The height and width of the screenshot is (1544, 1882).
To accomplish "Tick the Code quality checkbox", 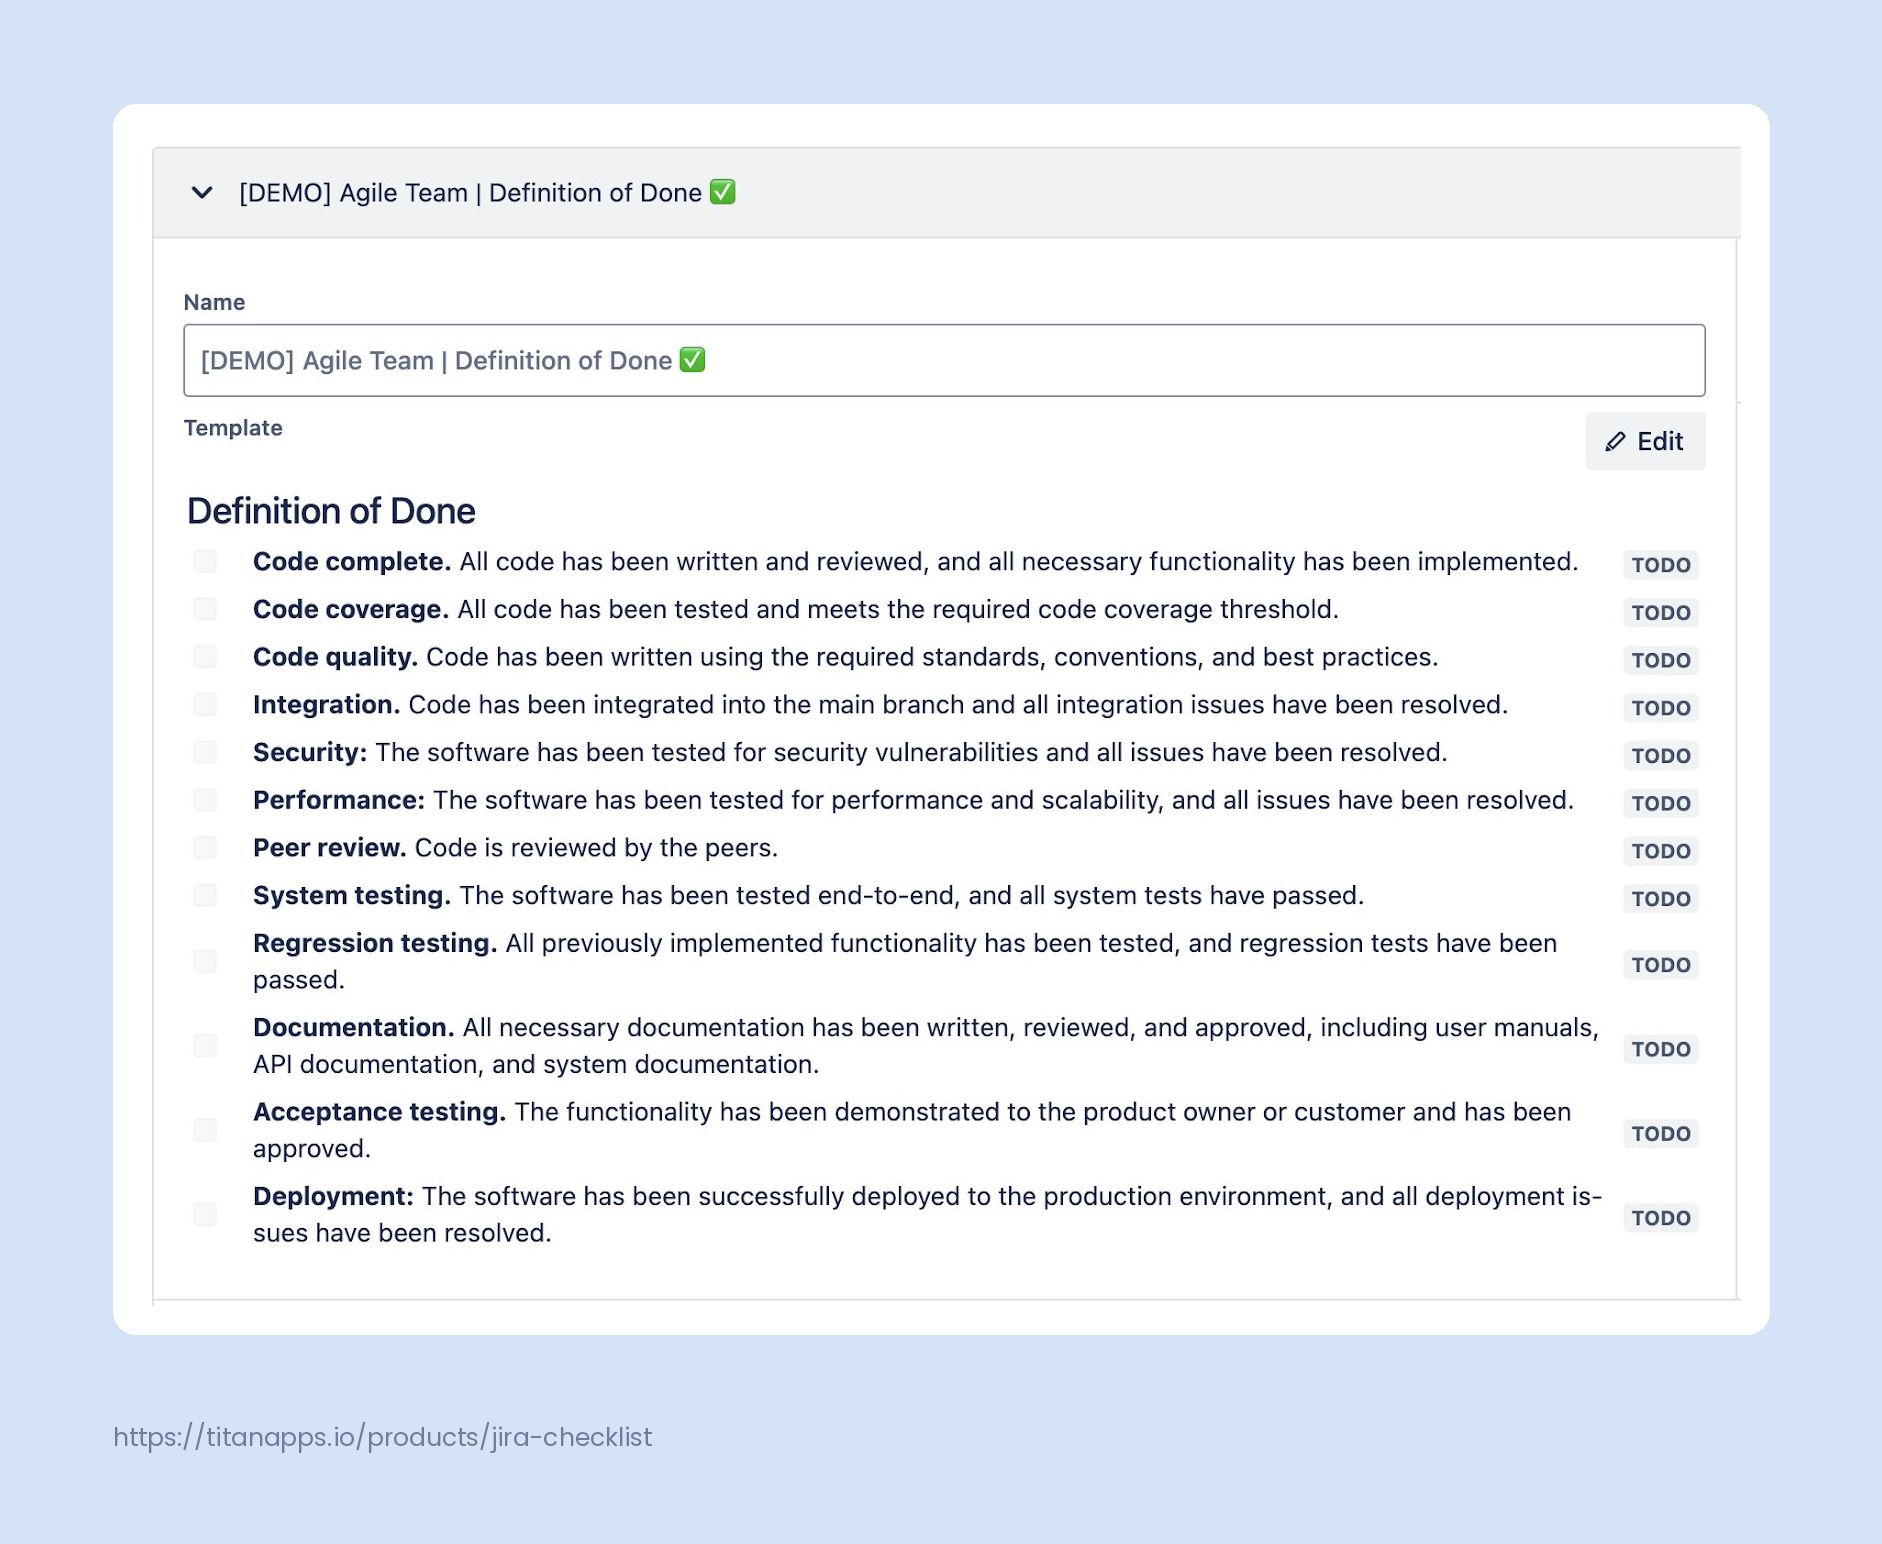I will [205, 656].
